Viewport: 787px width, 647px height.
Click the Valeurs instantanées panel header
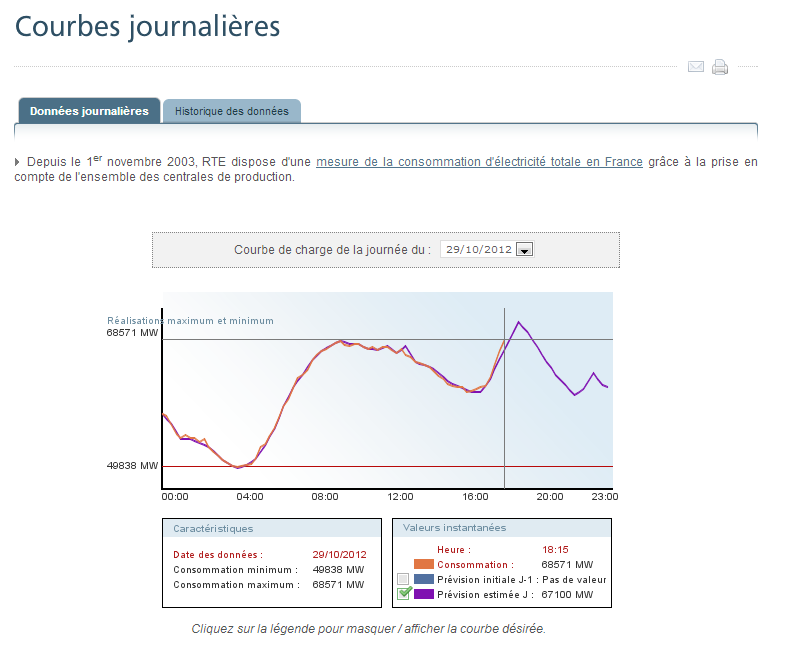point(502,528)
